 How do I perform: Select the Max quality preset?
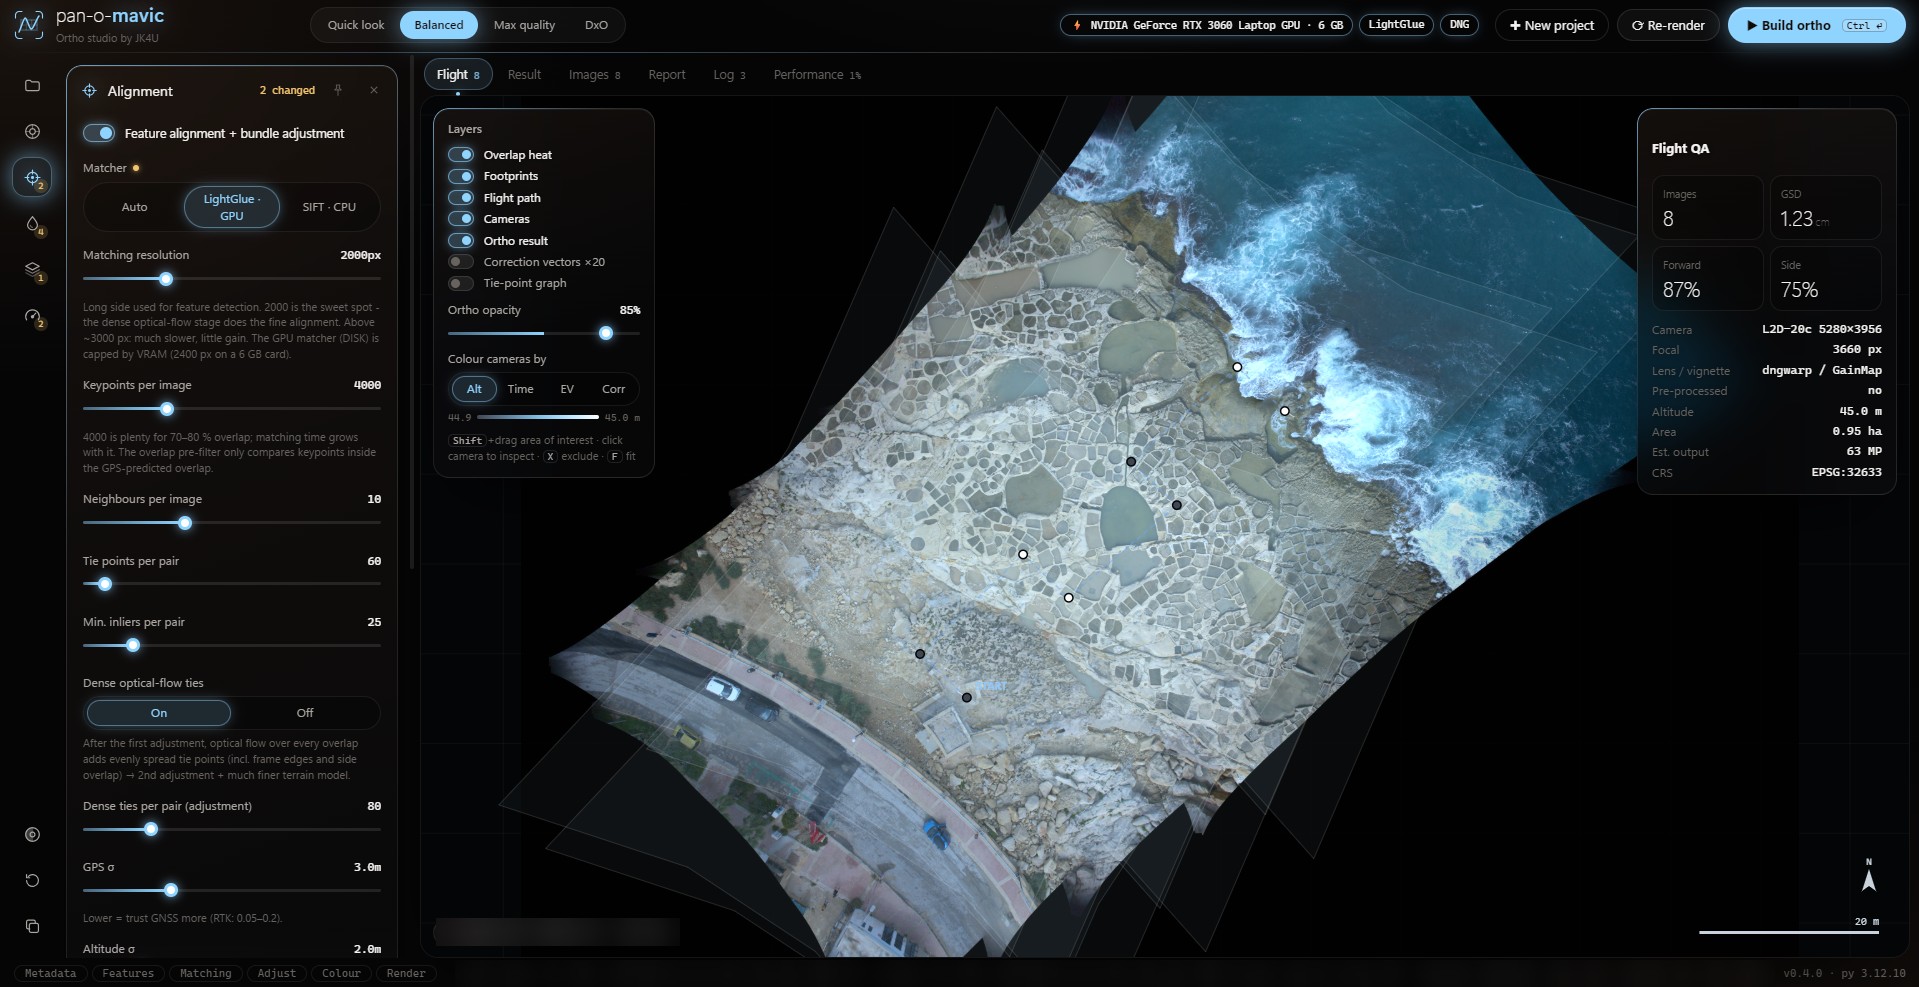(524, 25)
